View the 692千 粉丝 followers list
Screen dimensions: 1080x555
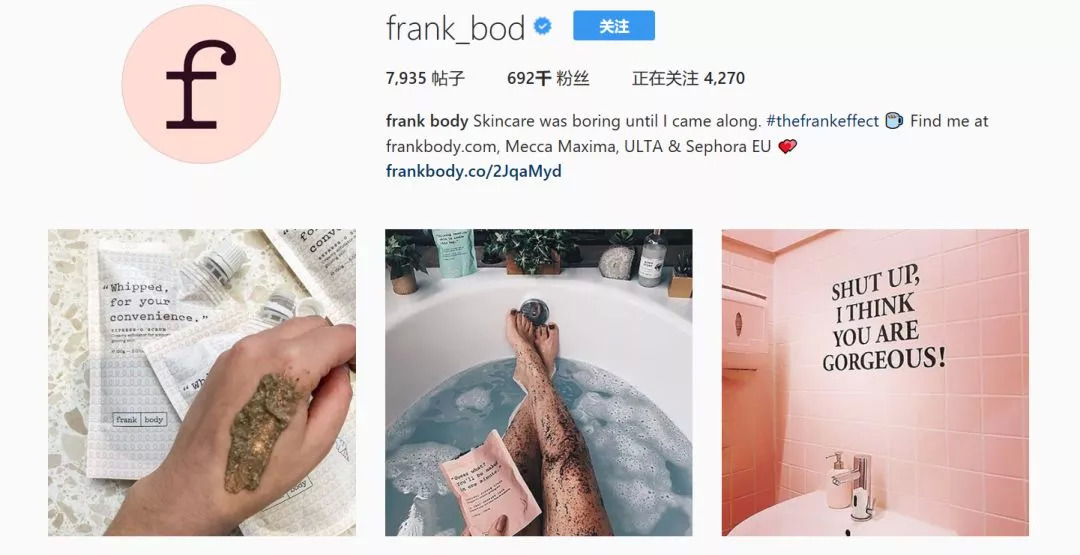click(x=548, y=78)
